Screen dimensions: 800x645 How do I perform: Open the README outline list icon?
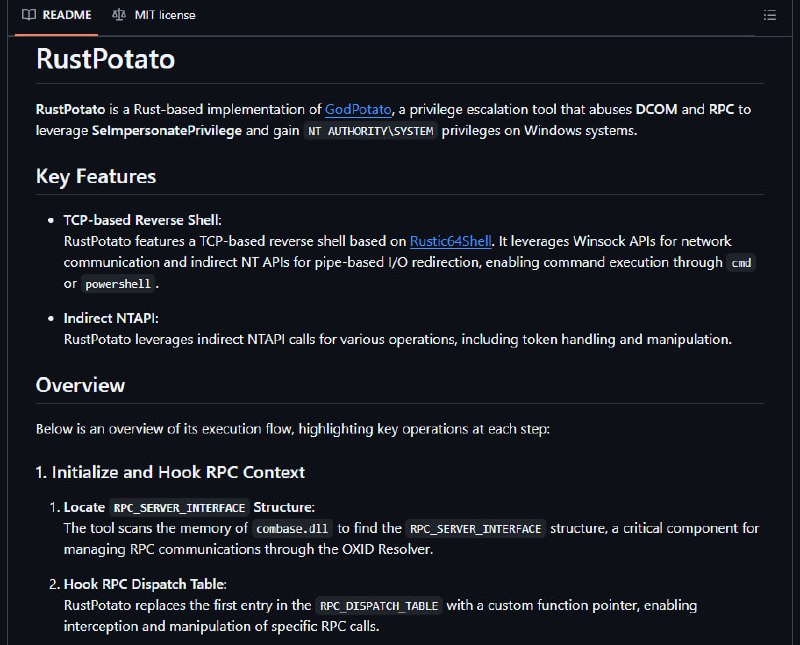[769, 15]
